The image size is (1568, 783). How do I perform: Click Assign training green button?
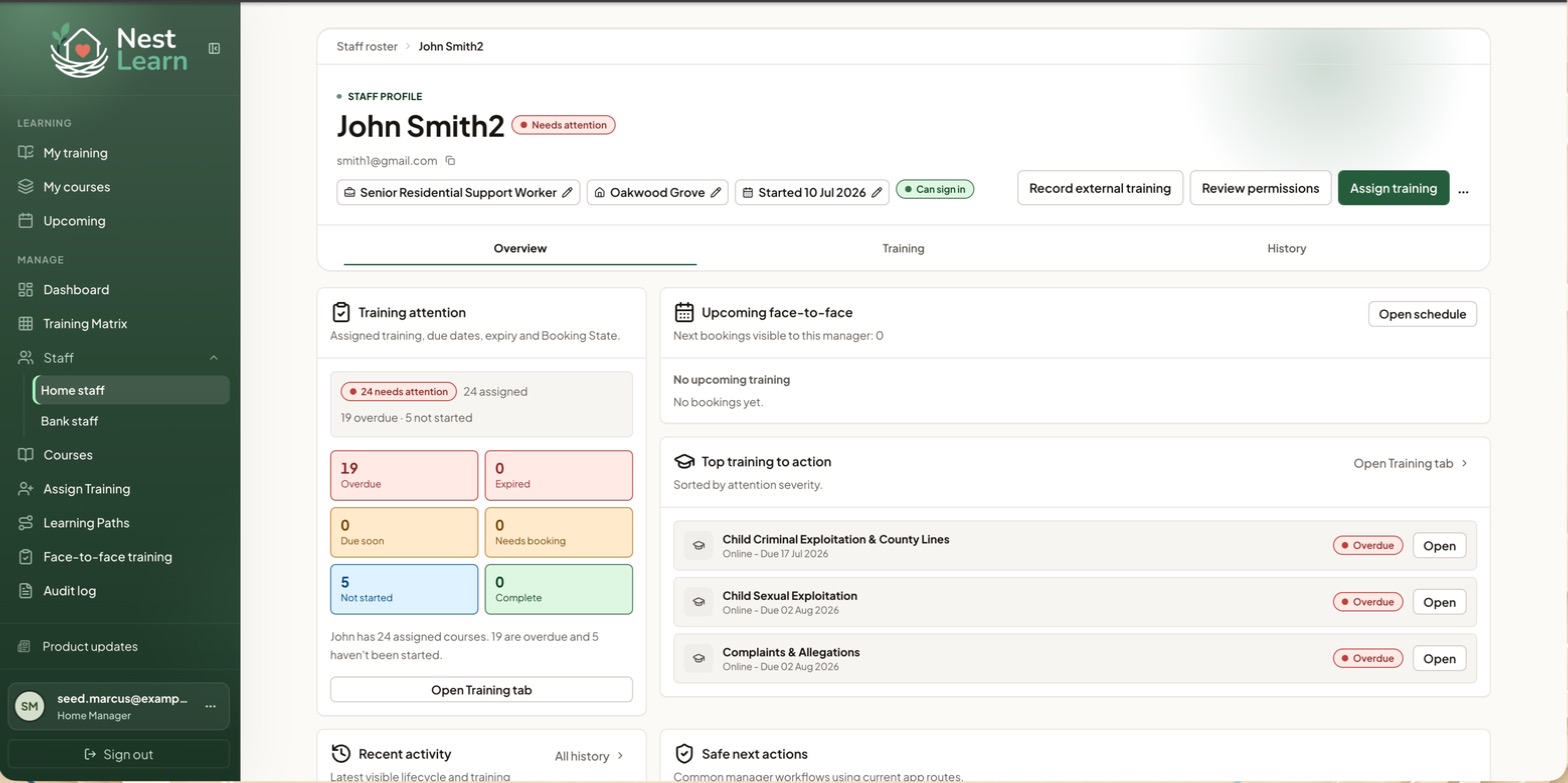(1393, 188)
